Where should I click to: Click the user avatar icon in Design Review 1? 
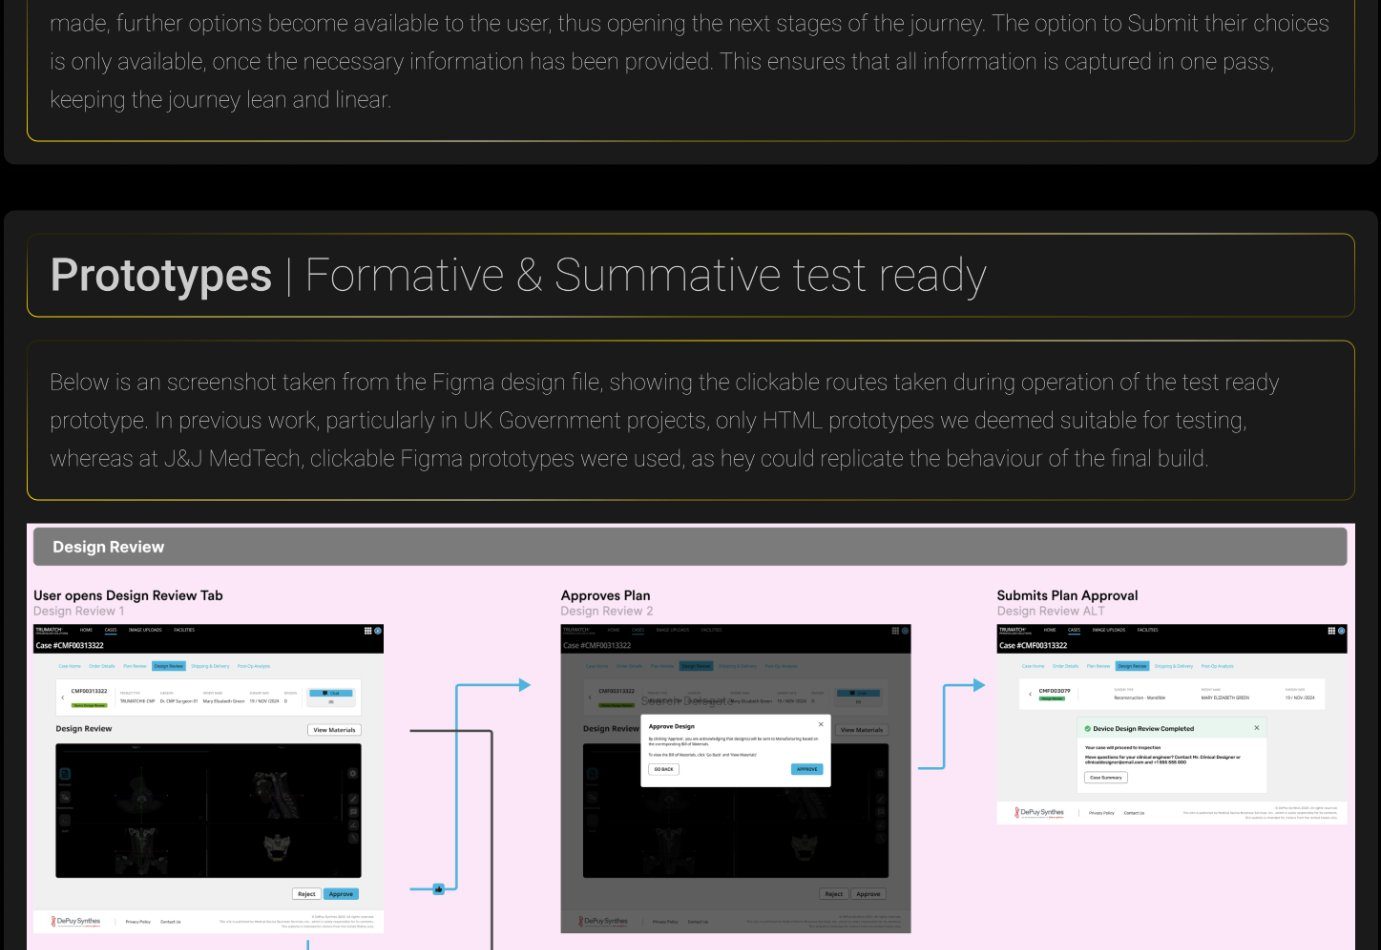[x=378, y=631]
